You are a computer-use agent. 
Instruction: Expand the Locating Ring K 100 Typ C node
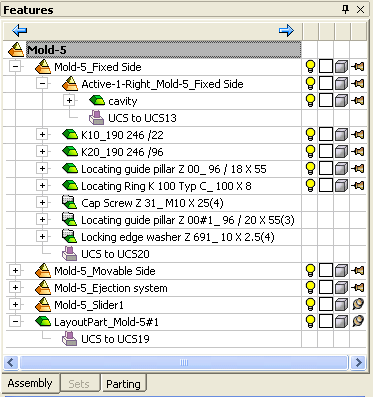[42, 185]
